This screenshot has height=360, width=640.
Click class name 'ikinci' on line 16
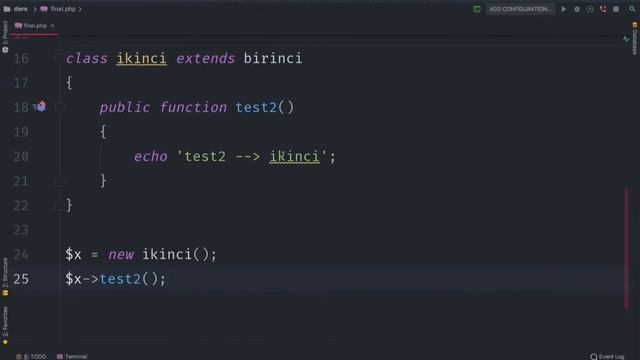[141, 58]
